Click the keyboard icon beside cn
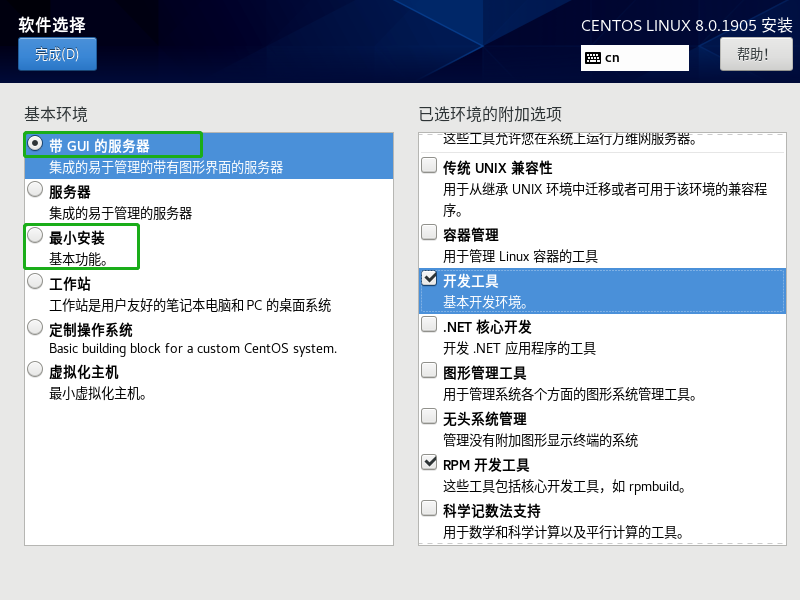This screenshot has height=600, width=800. pos(593,58)
